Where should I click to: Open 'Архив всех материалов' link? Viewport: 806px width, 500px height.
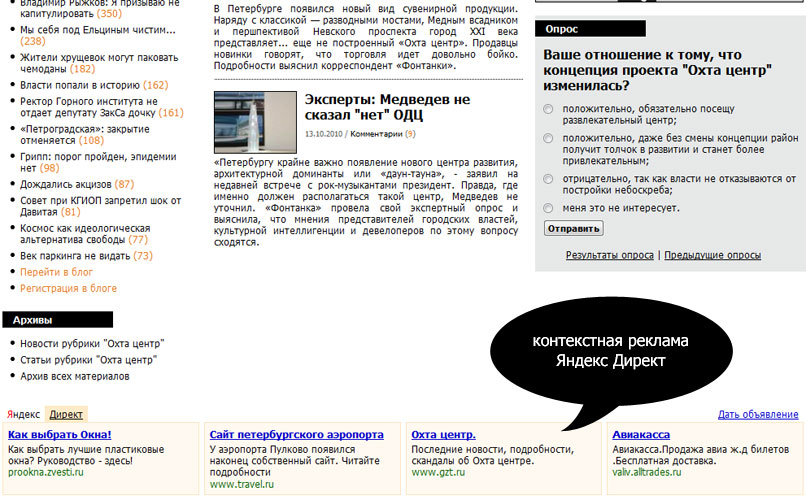point(75,376)
